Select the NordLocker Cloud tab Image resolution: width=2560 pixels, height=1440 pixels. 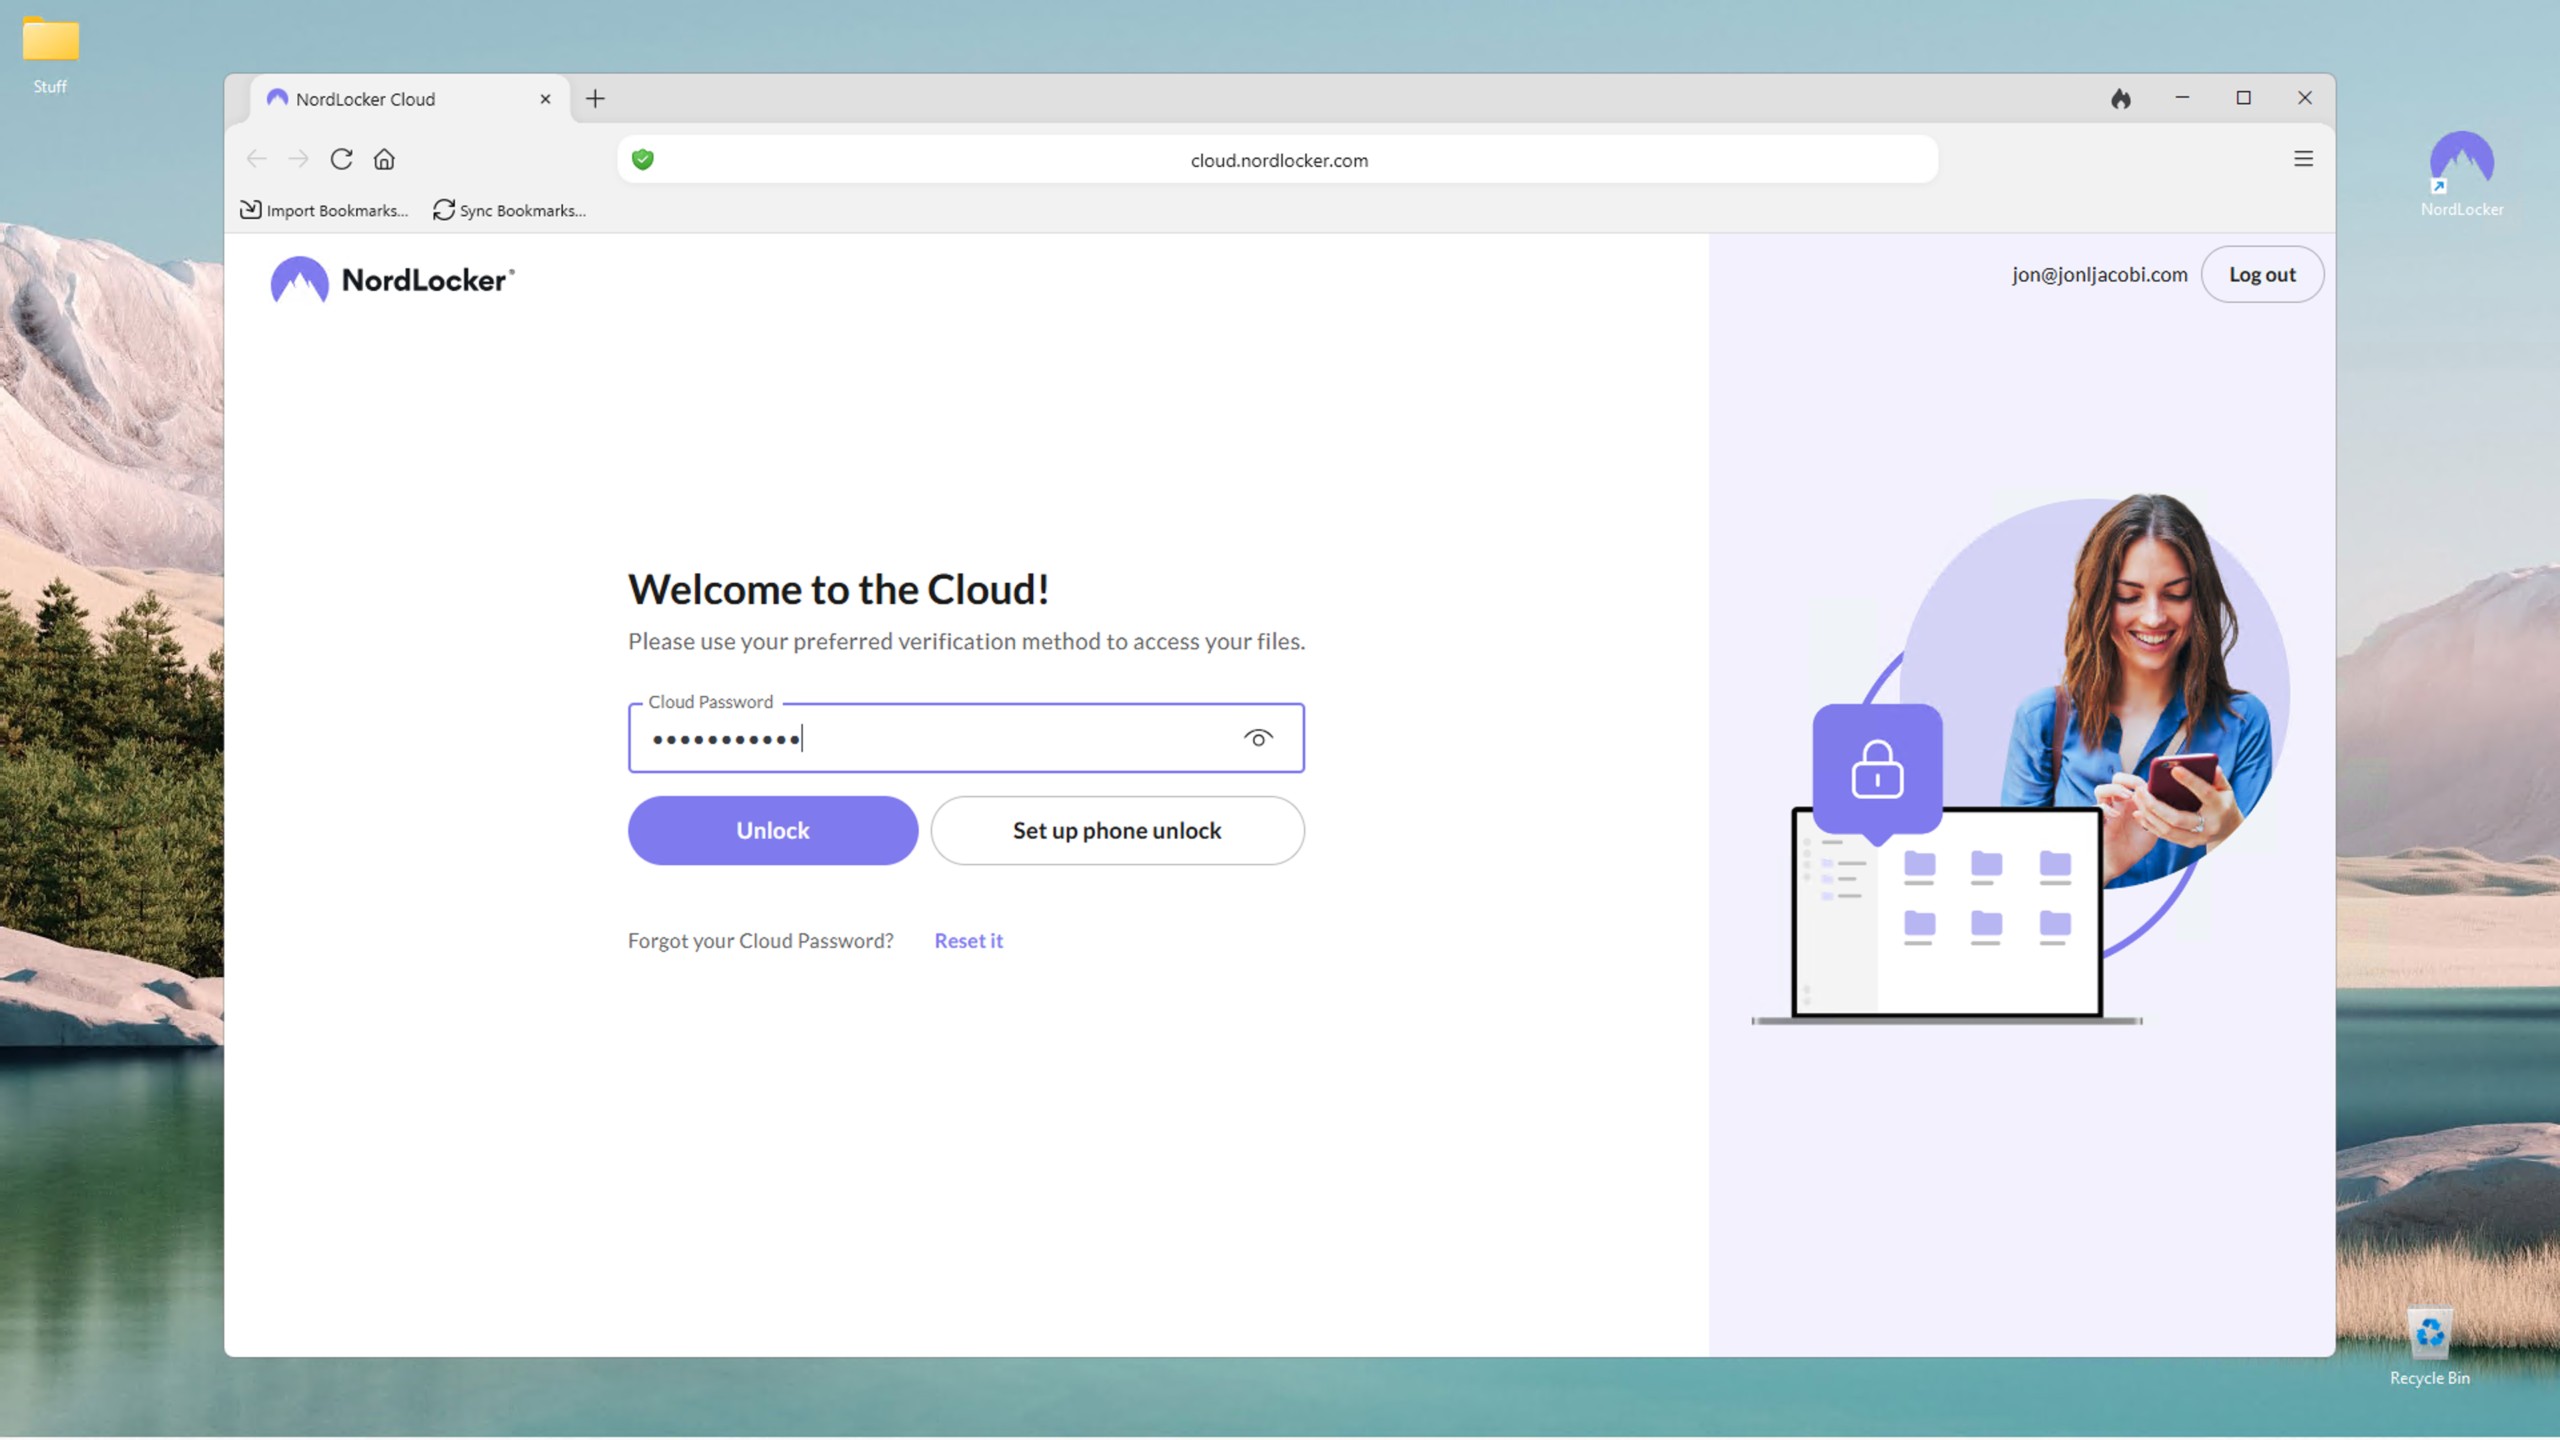410,99
